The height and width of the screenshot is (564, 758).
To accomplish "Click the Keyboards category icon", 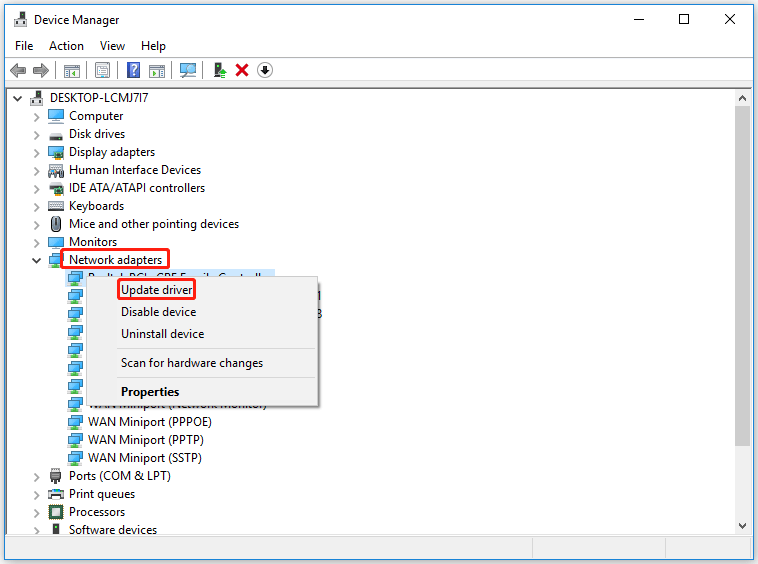I will click(x=56, y=206).
